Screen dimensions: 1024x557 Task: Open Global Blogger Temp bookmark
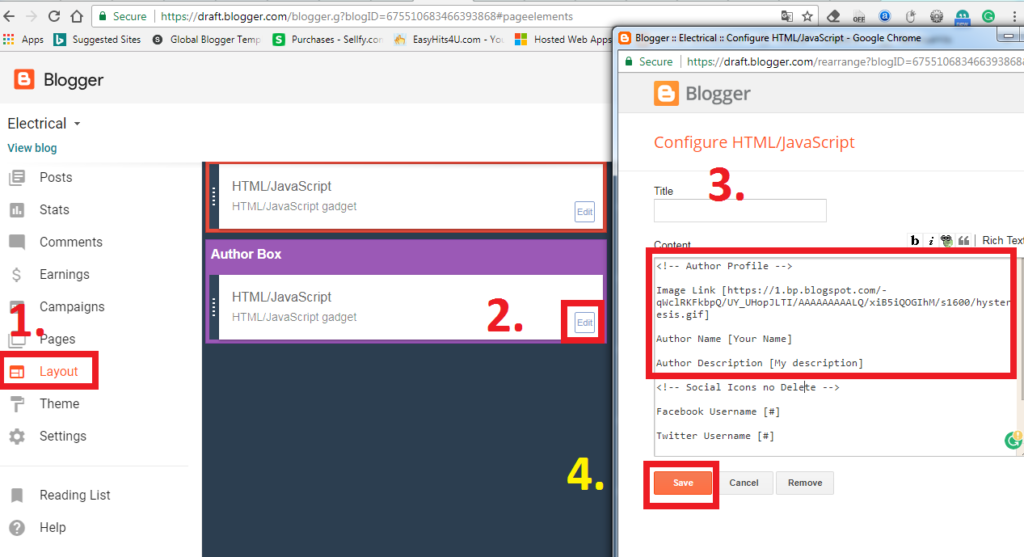point(206,40)
